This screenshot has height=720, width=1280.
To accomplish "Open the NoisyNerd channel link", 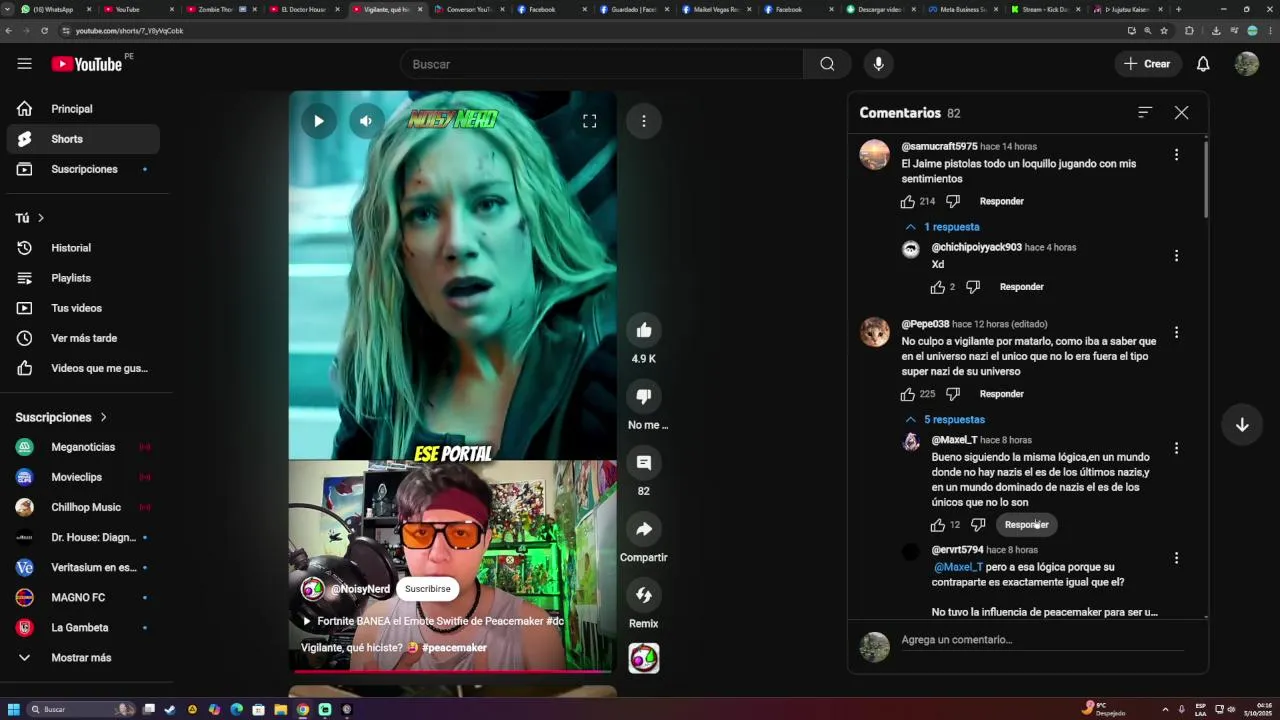I will tap(360, 589).
